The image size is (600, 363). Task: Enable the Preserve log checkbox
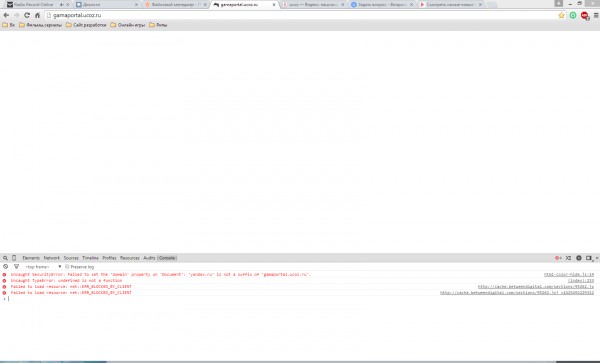[67, 267]
